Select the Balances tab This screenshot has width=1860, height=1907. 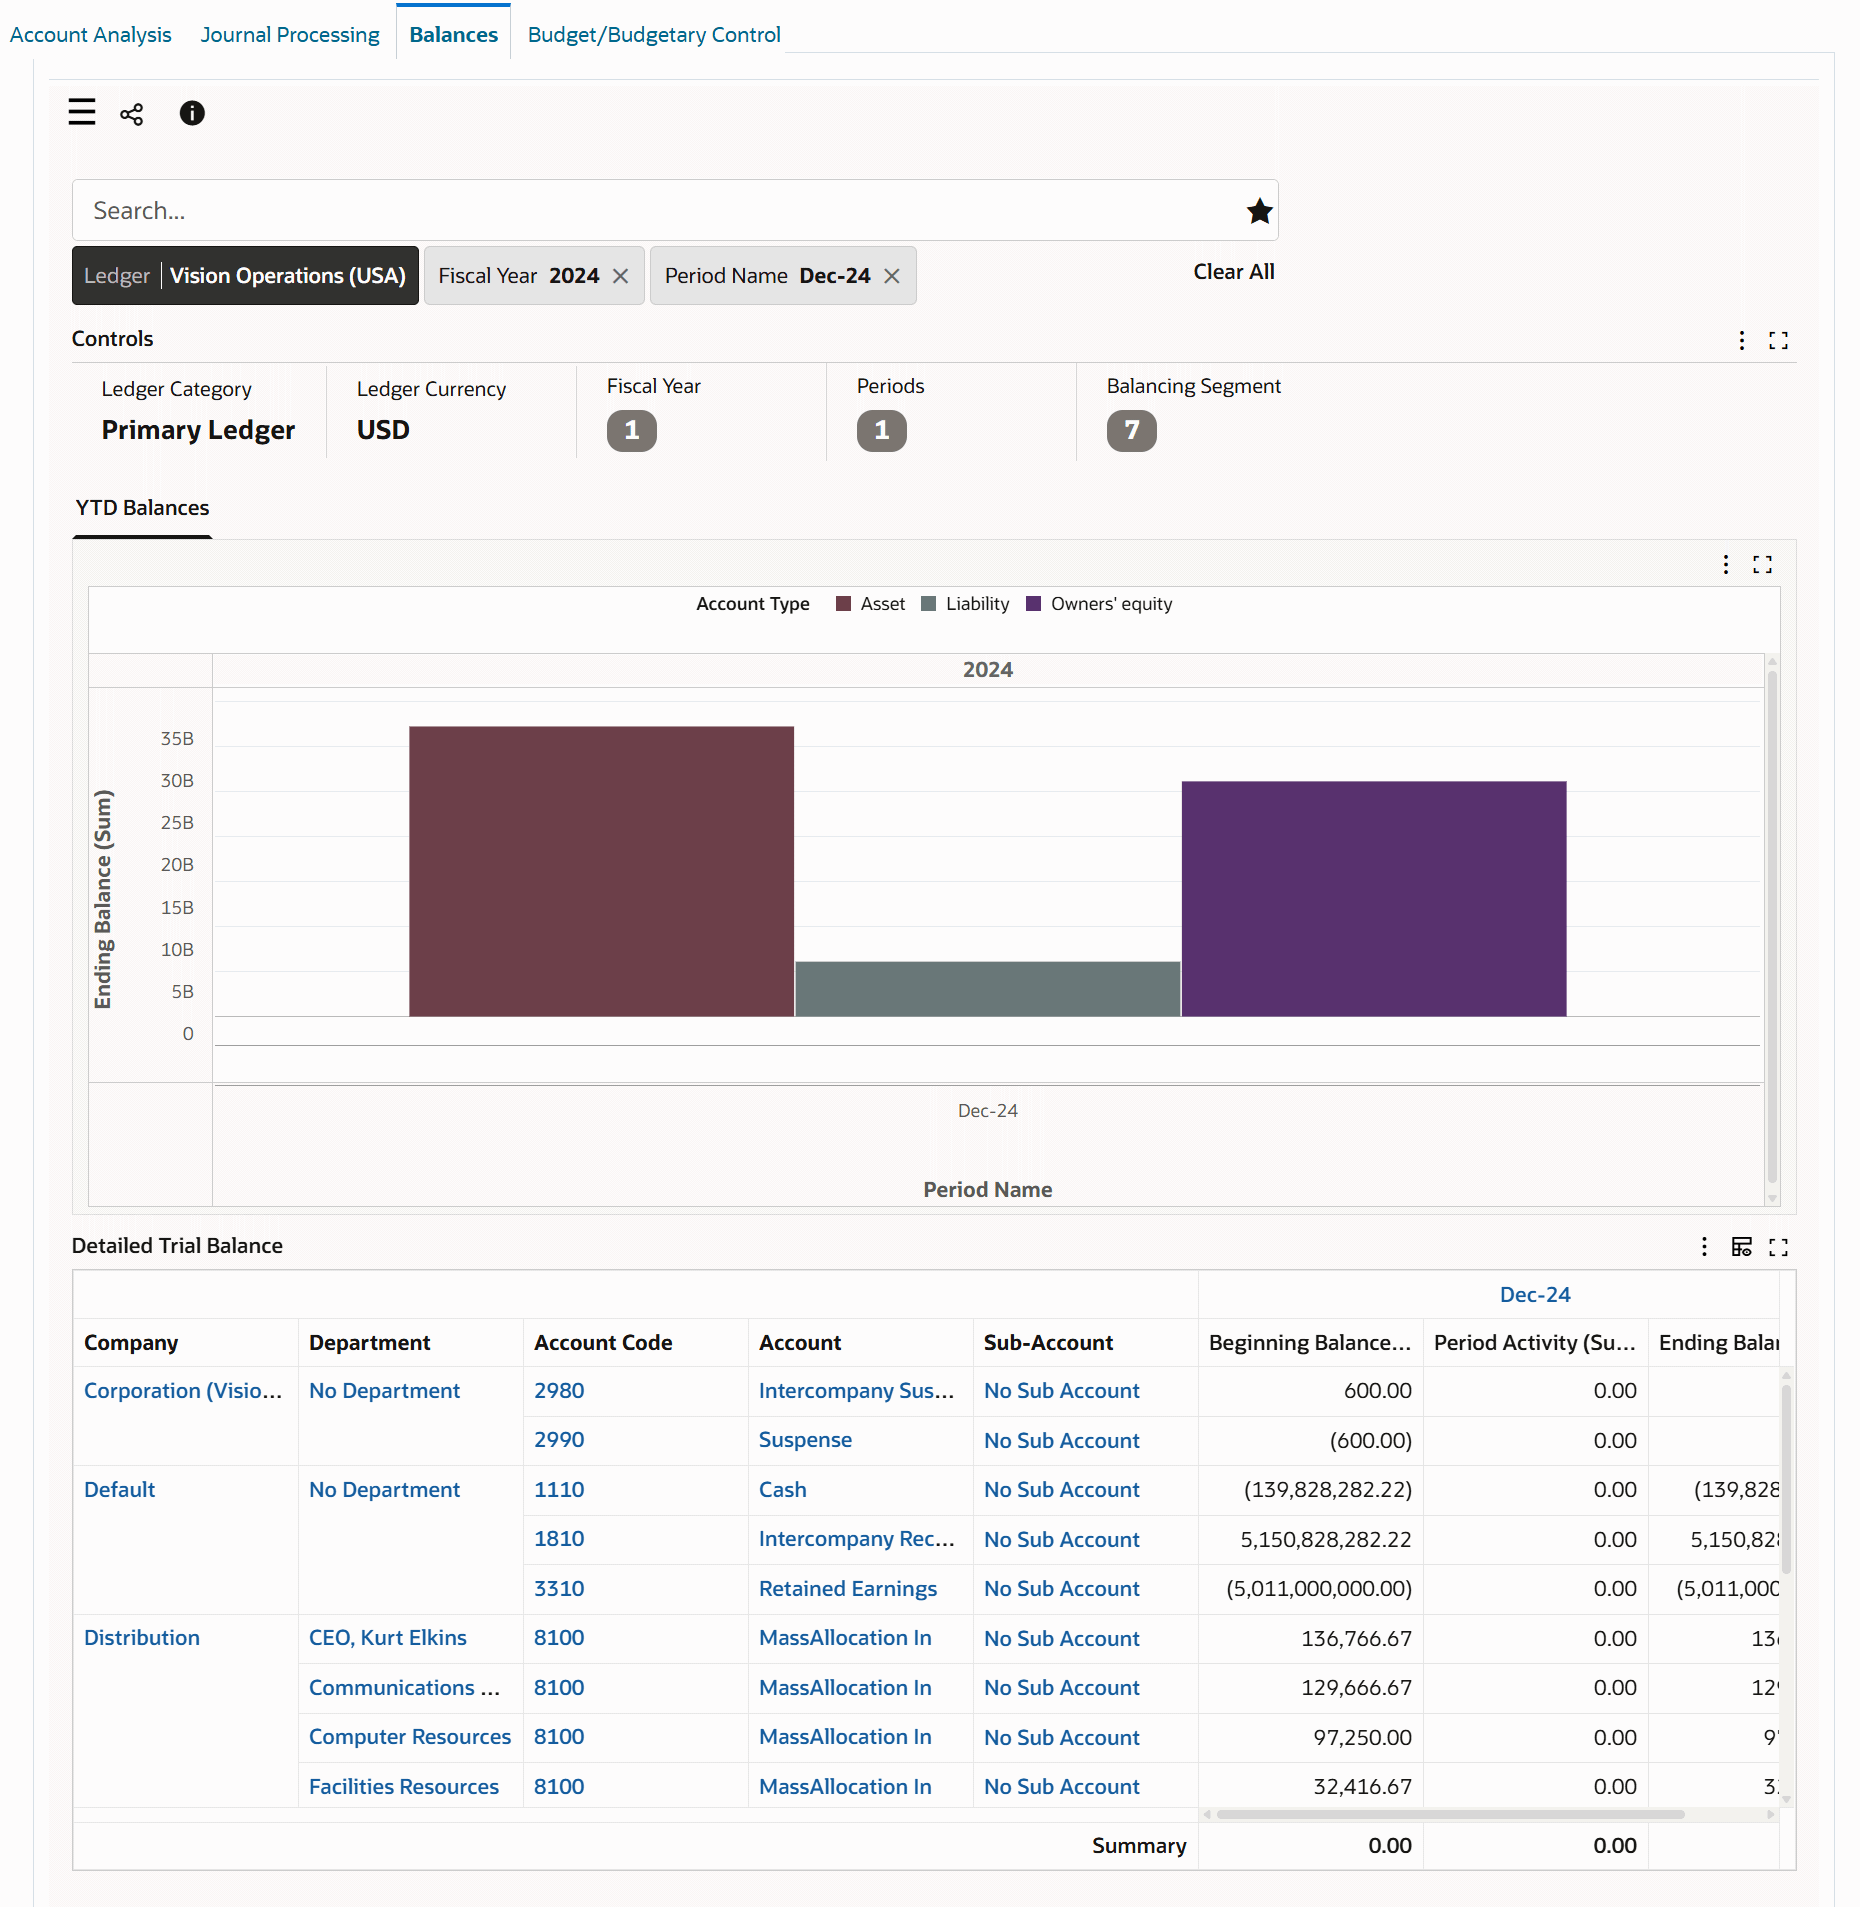coord(453,34)
